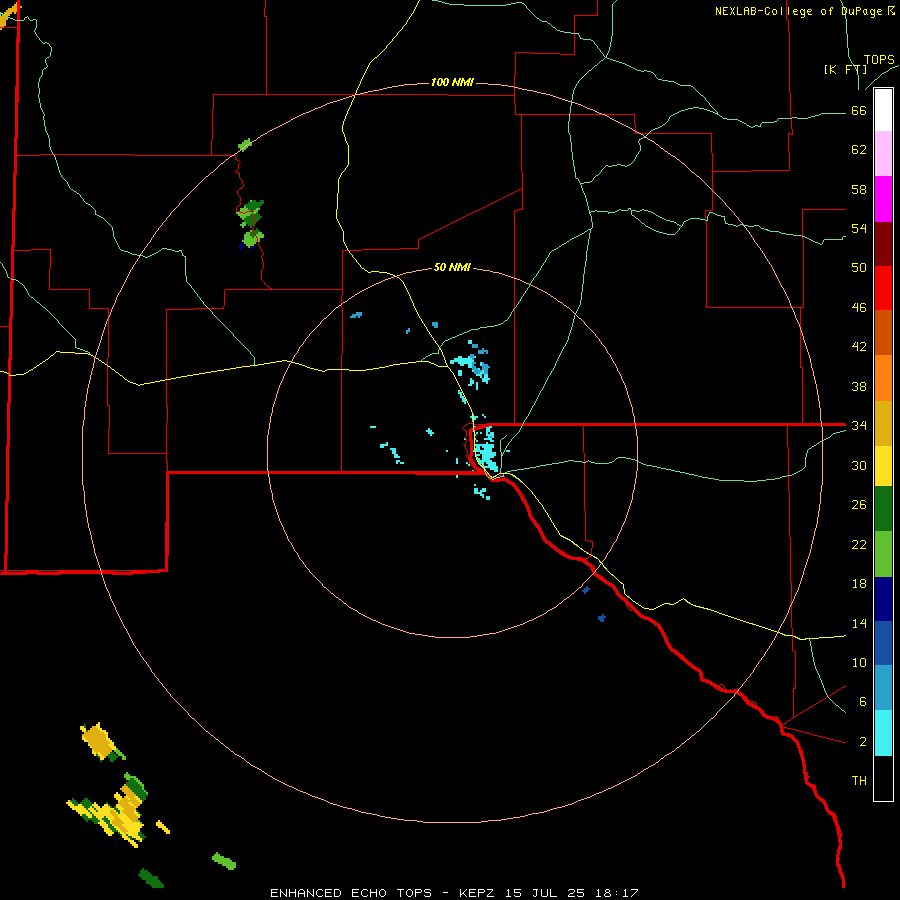Select the "54" legend value

point(859,228)
